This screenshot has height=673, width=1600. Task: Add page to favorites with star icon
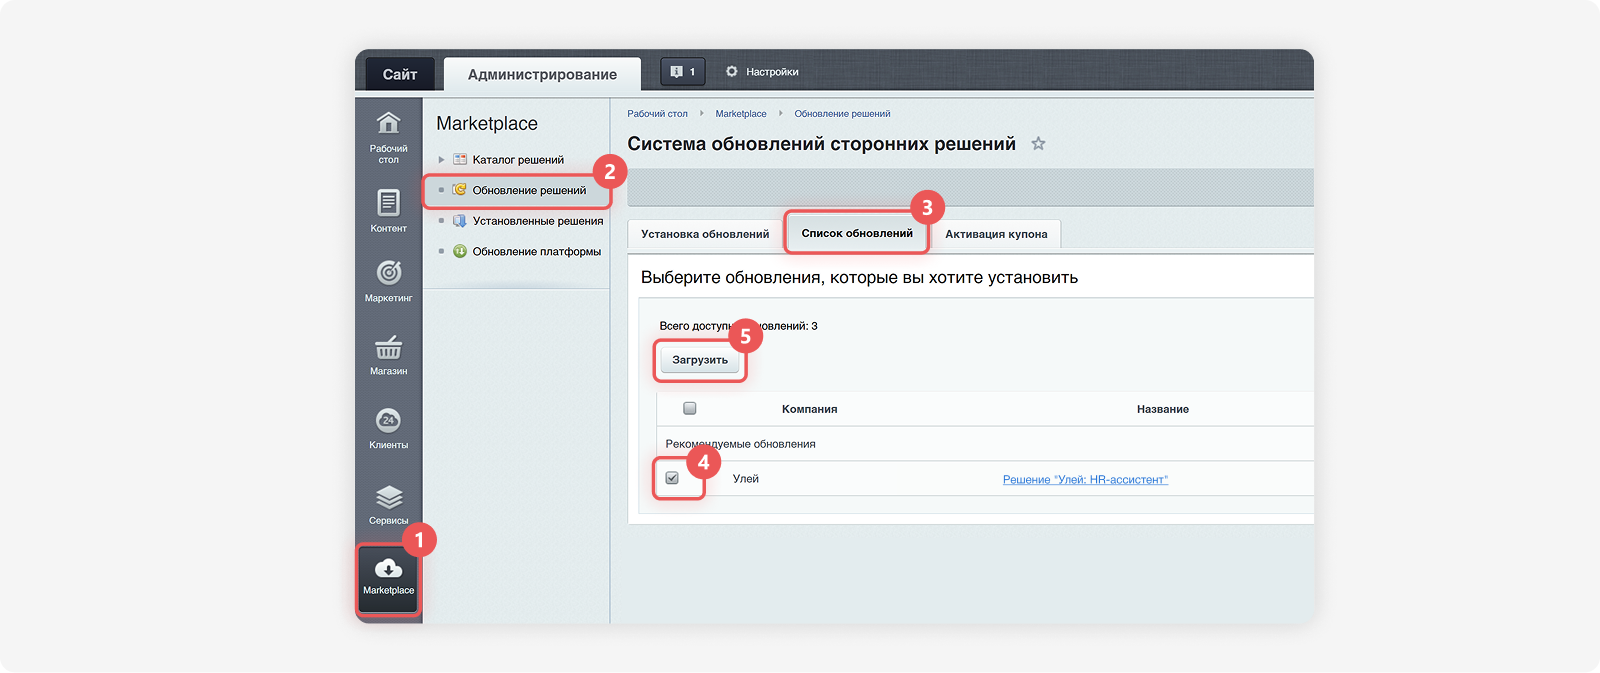(1038, 144)
